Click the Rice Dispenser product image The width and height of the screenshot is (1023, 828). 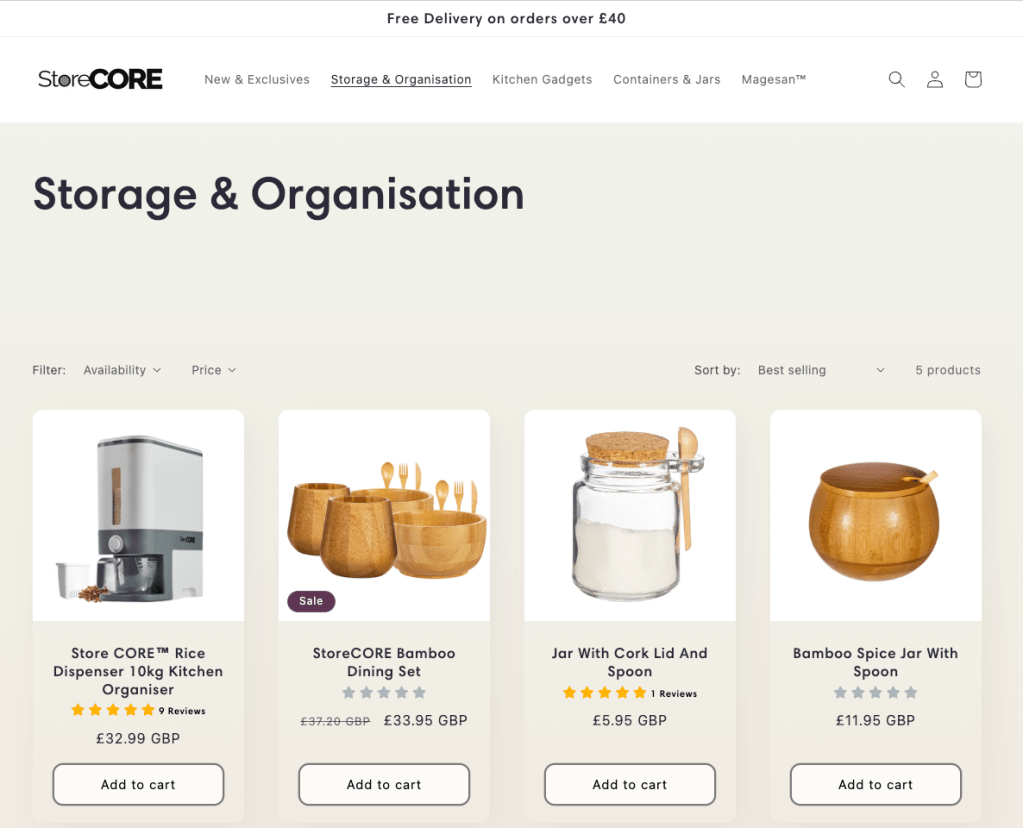(x=138, y=515)
